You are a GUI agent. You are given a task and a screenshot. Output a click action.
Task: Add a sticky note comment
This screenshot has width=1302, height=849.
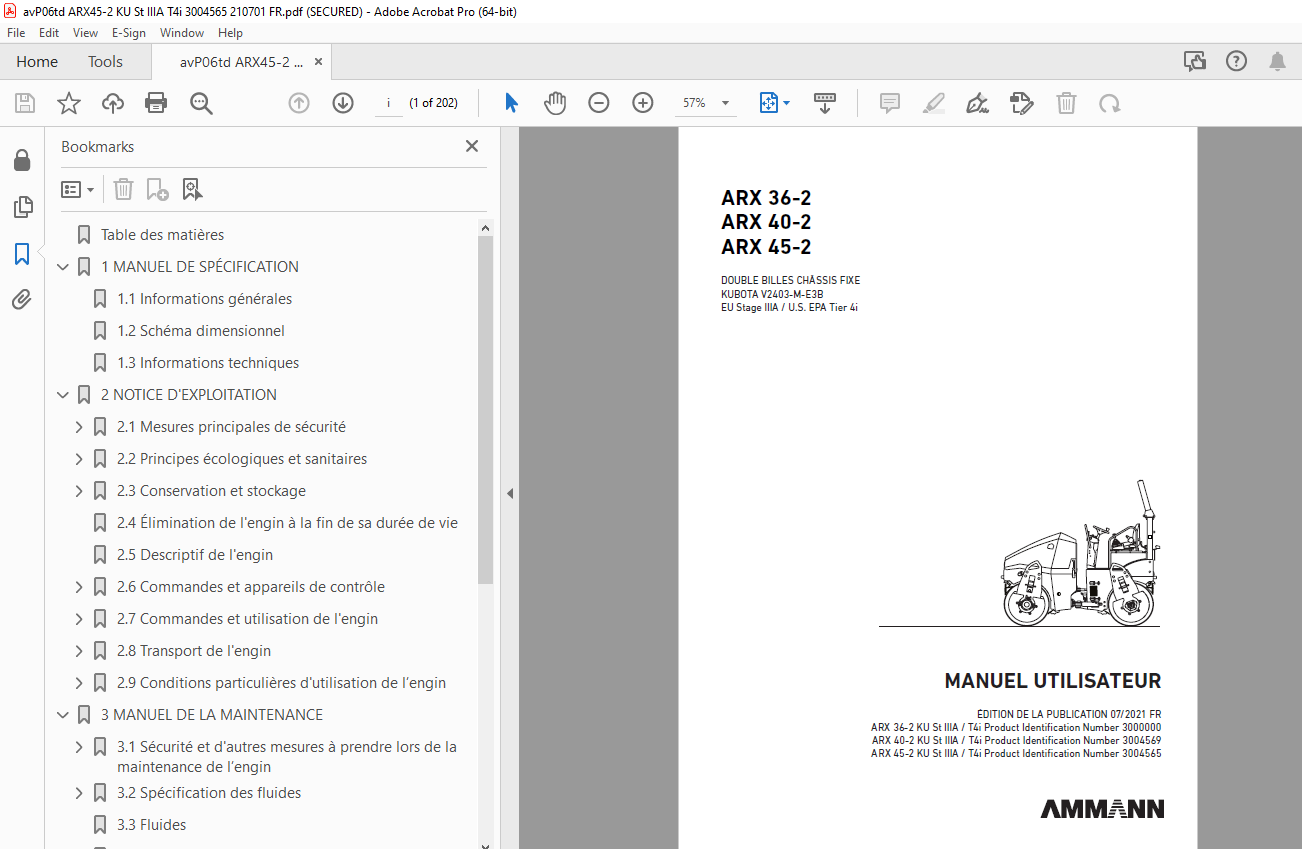coord(890,103)
